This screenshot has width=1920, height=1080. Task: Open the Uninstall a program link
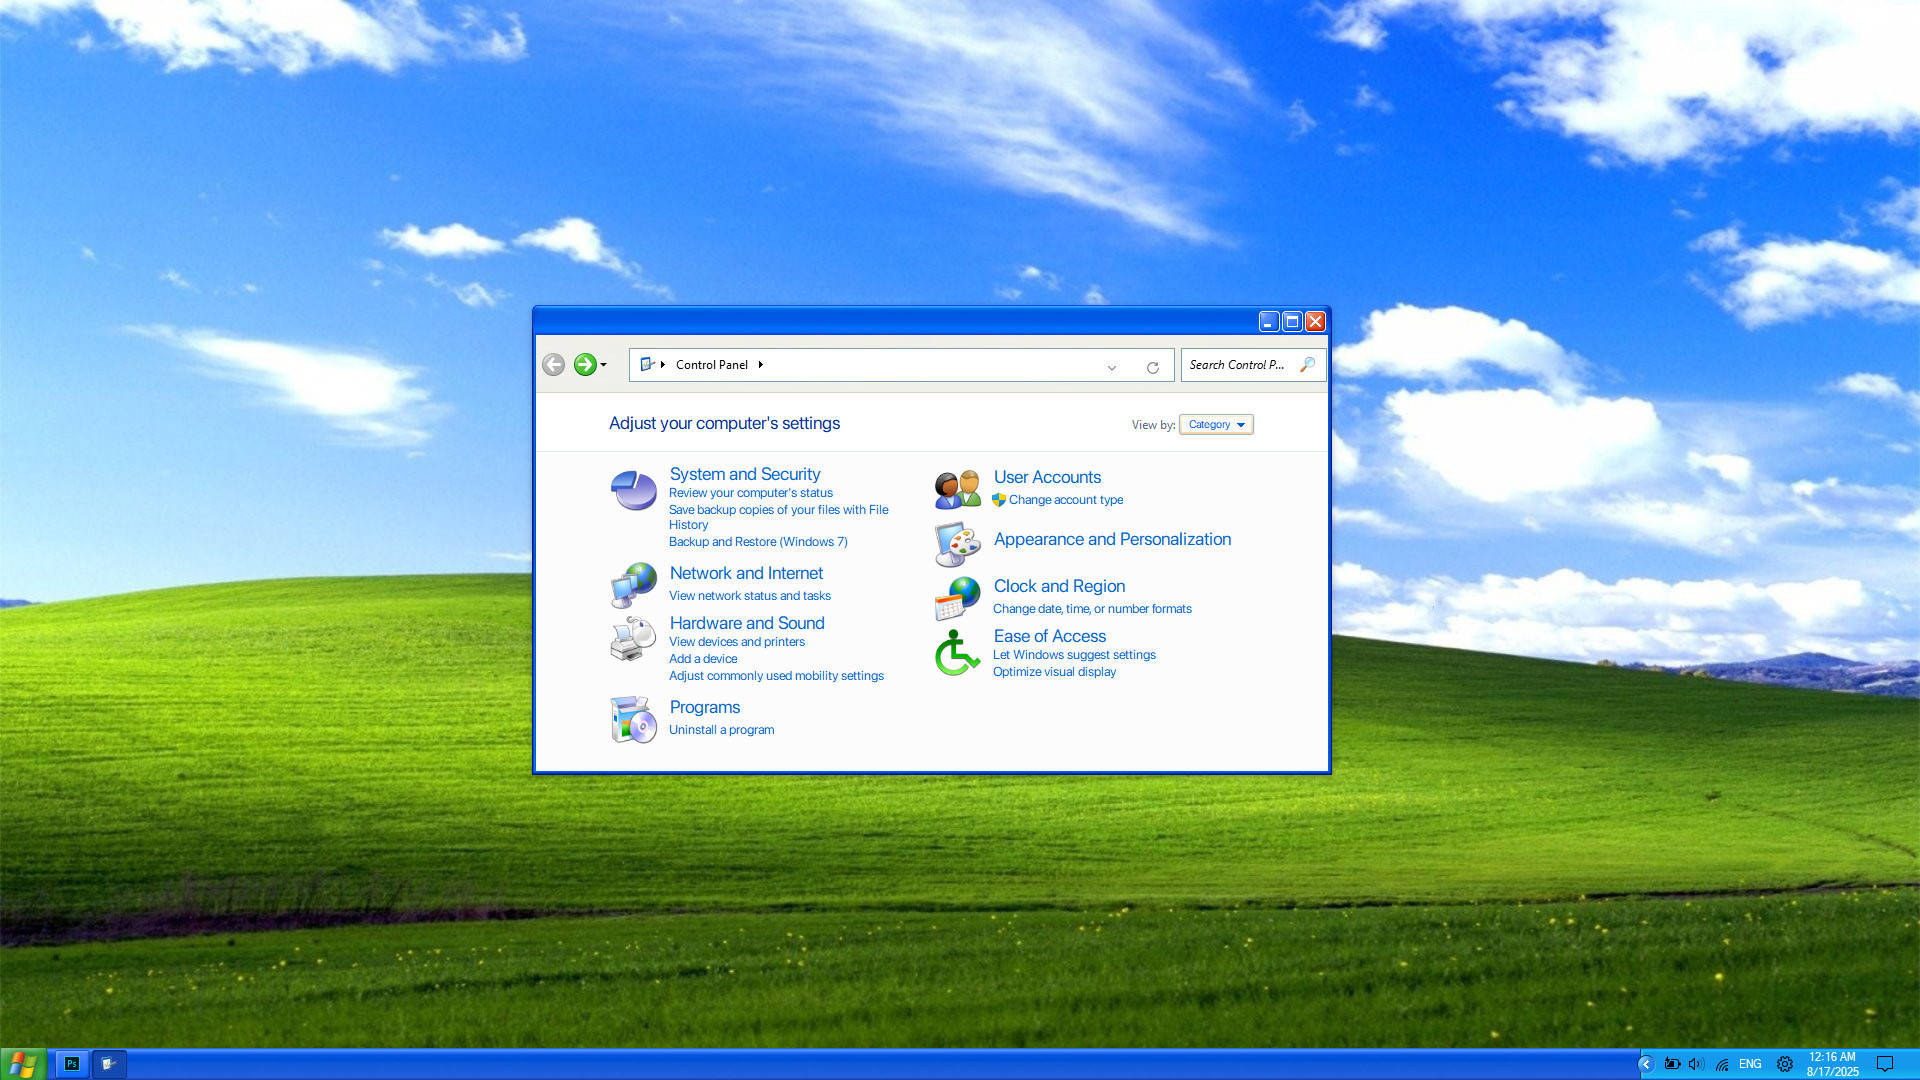(x=721, y=730)
